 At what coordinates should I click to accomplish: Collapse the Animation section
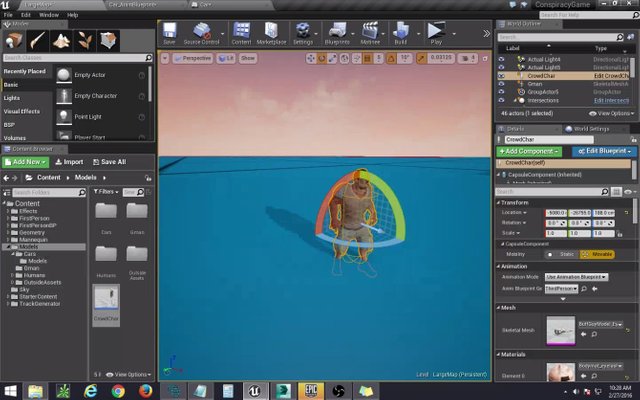[x=499, y=266]
